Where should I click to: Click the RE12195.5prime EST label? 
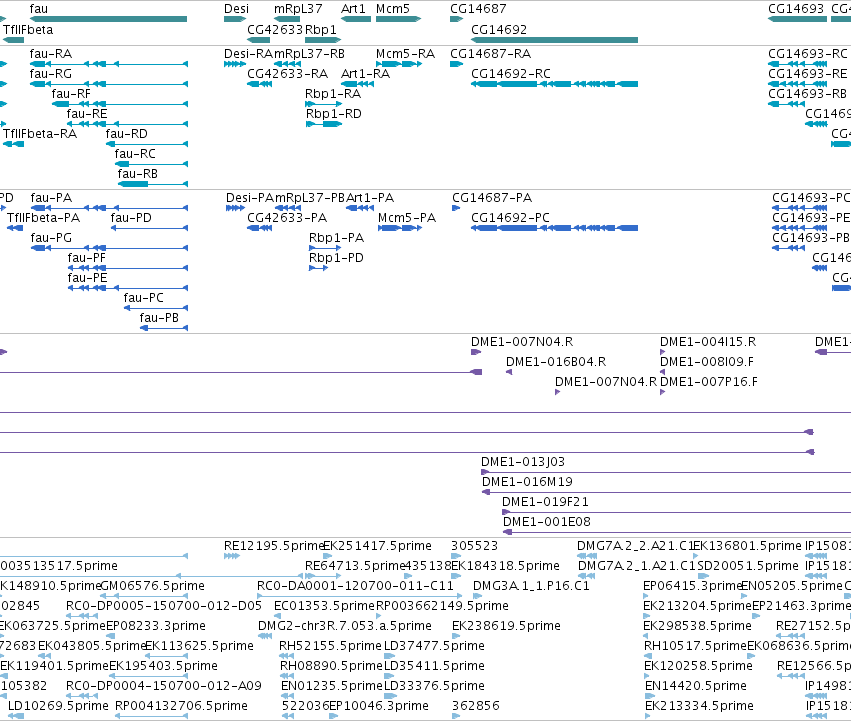pyautogui.click(x=274, y=546)
